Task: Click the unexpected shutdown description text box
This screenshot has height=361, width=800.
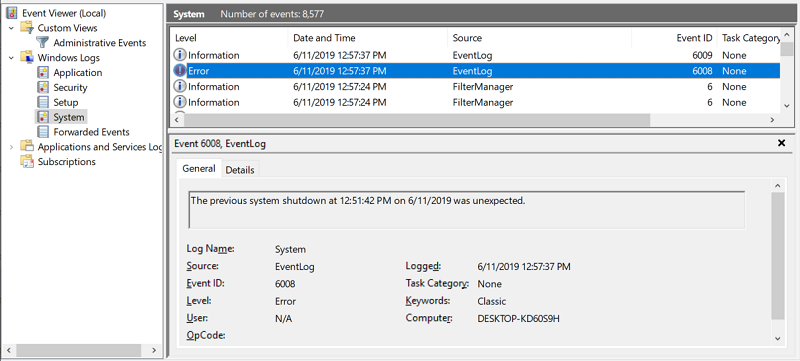Action: click(467, 210)
